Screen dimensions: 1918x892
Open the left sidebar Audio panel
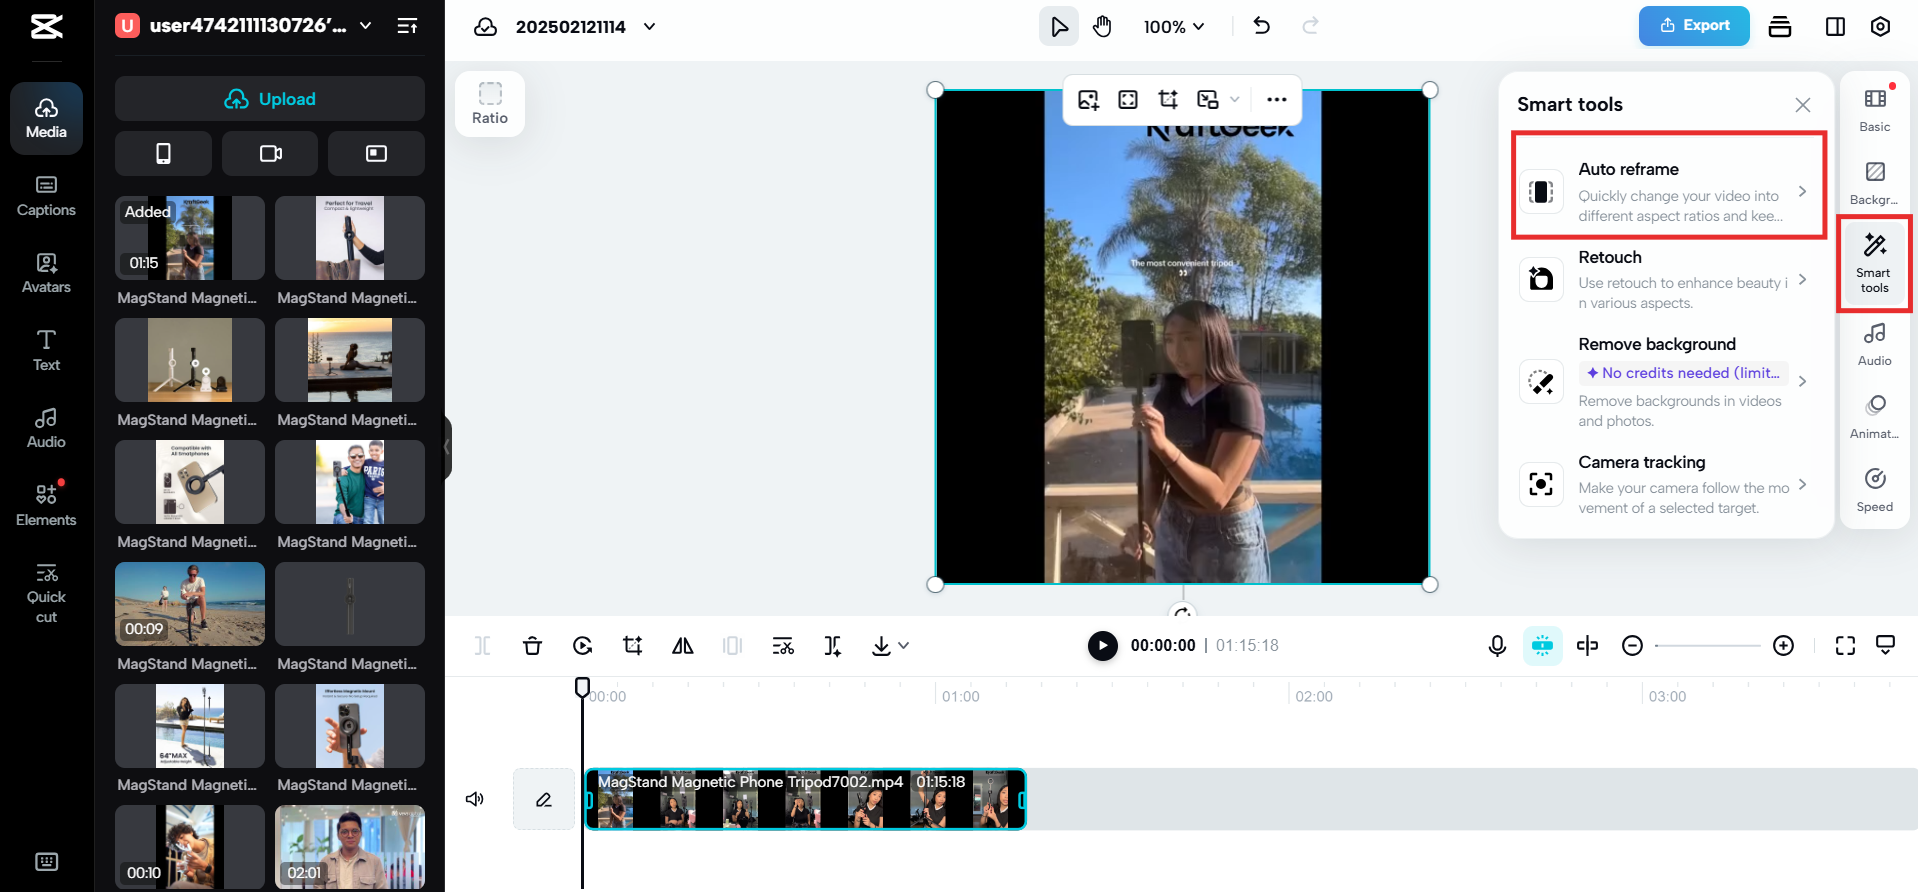46,428
